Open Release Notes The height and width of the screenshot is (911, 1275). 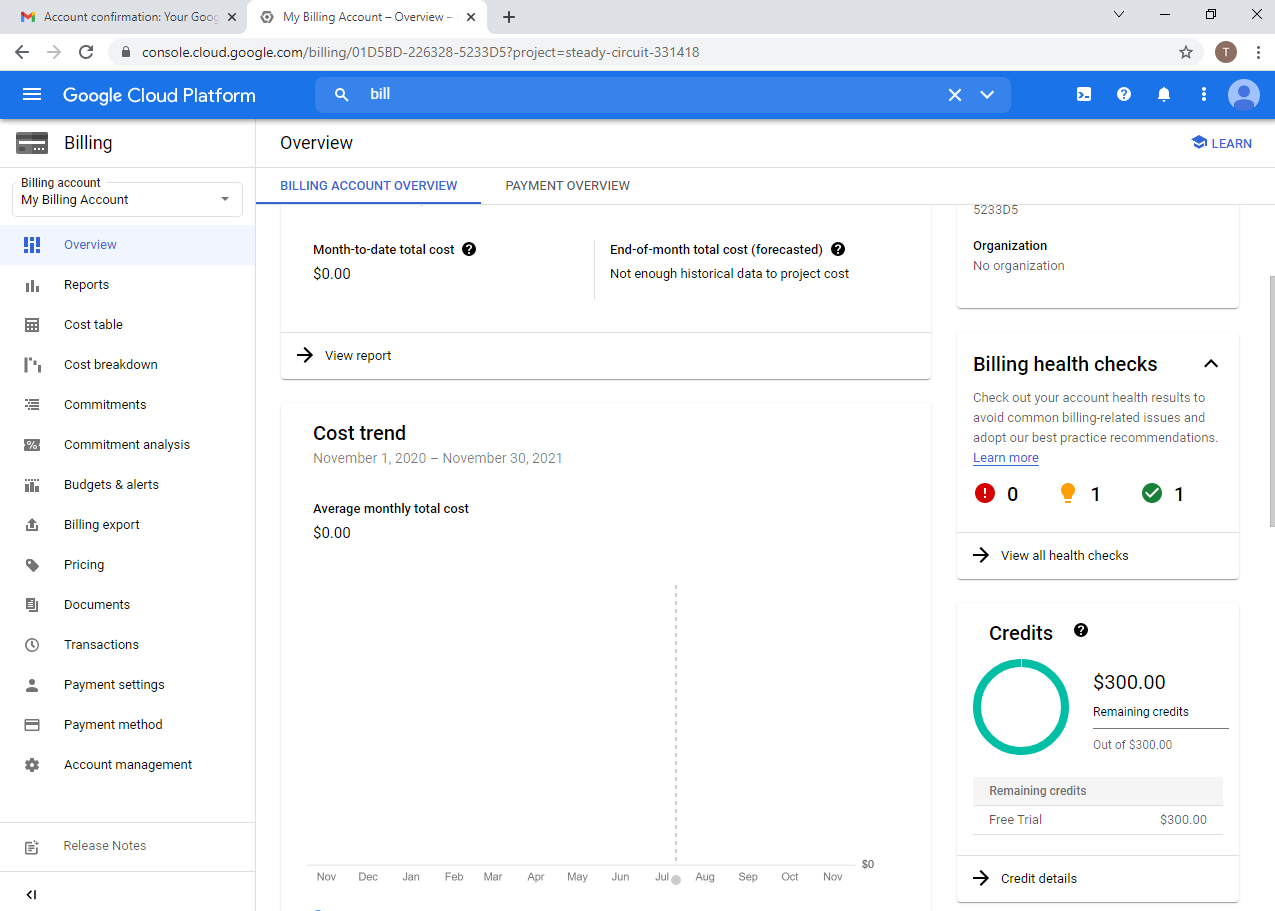[128, 846]
